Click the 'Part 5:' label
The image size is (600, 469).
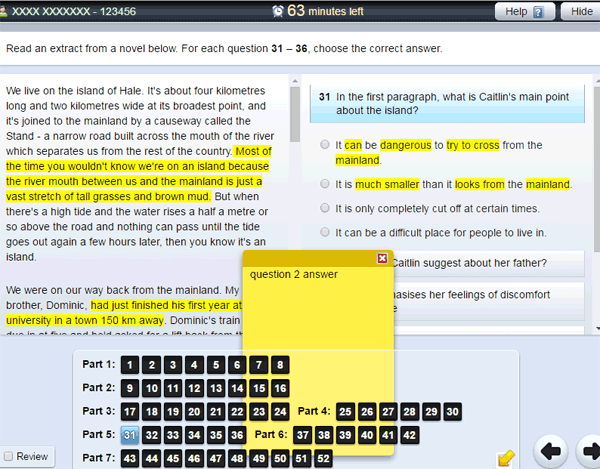pos(98,435)
